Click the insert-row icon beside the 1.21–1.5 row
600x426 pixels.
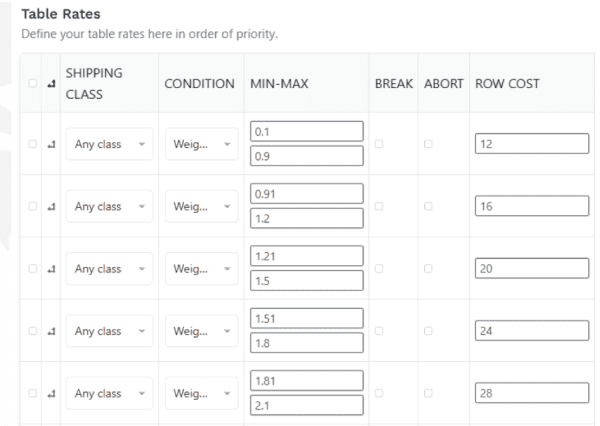pos(51,269)
